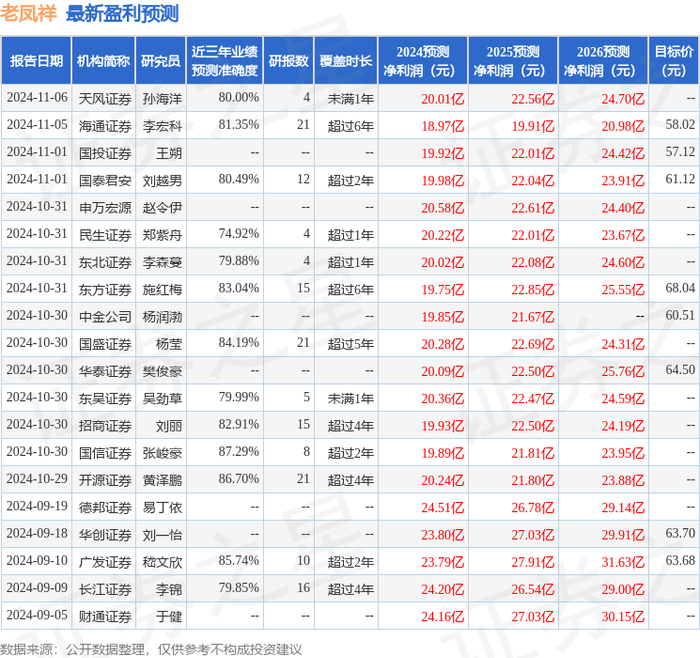
Task: Click researcher name 刘一怡
Action: [x=162, y=534]
